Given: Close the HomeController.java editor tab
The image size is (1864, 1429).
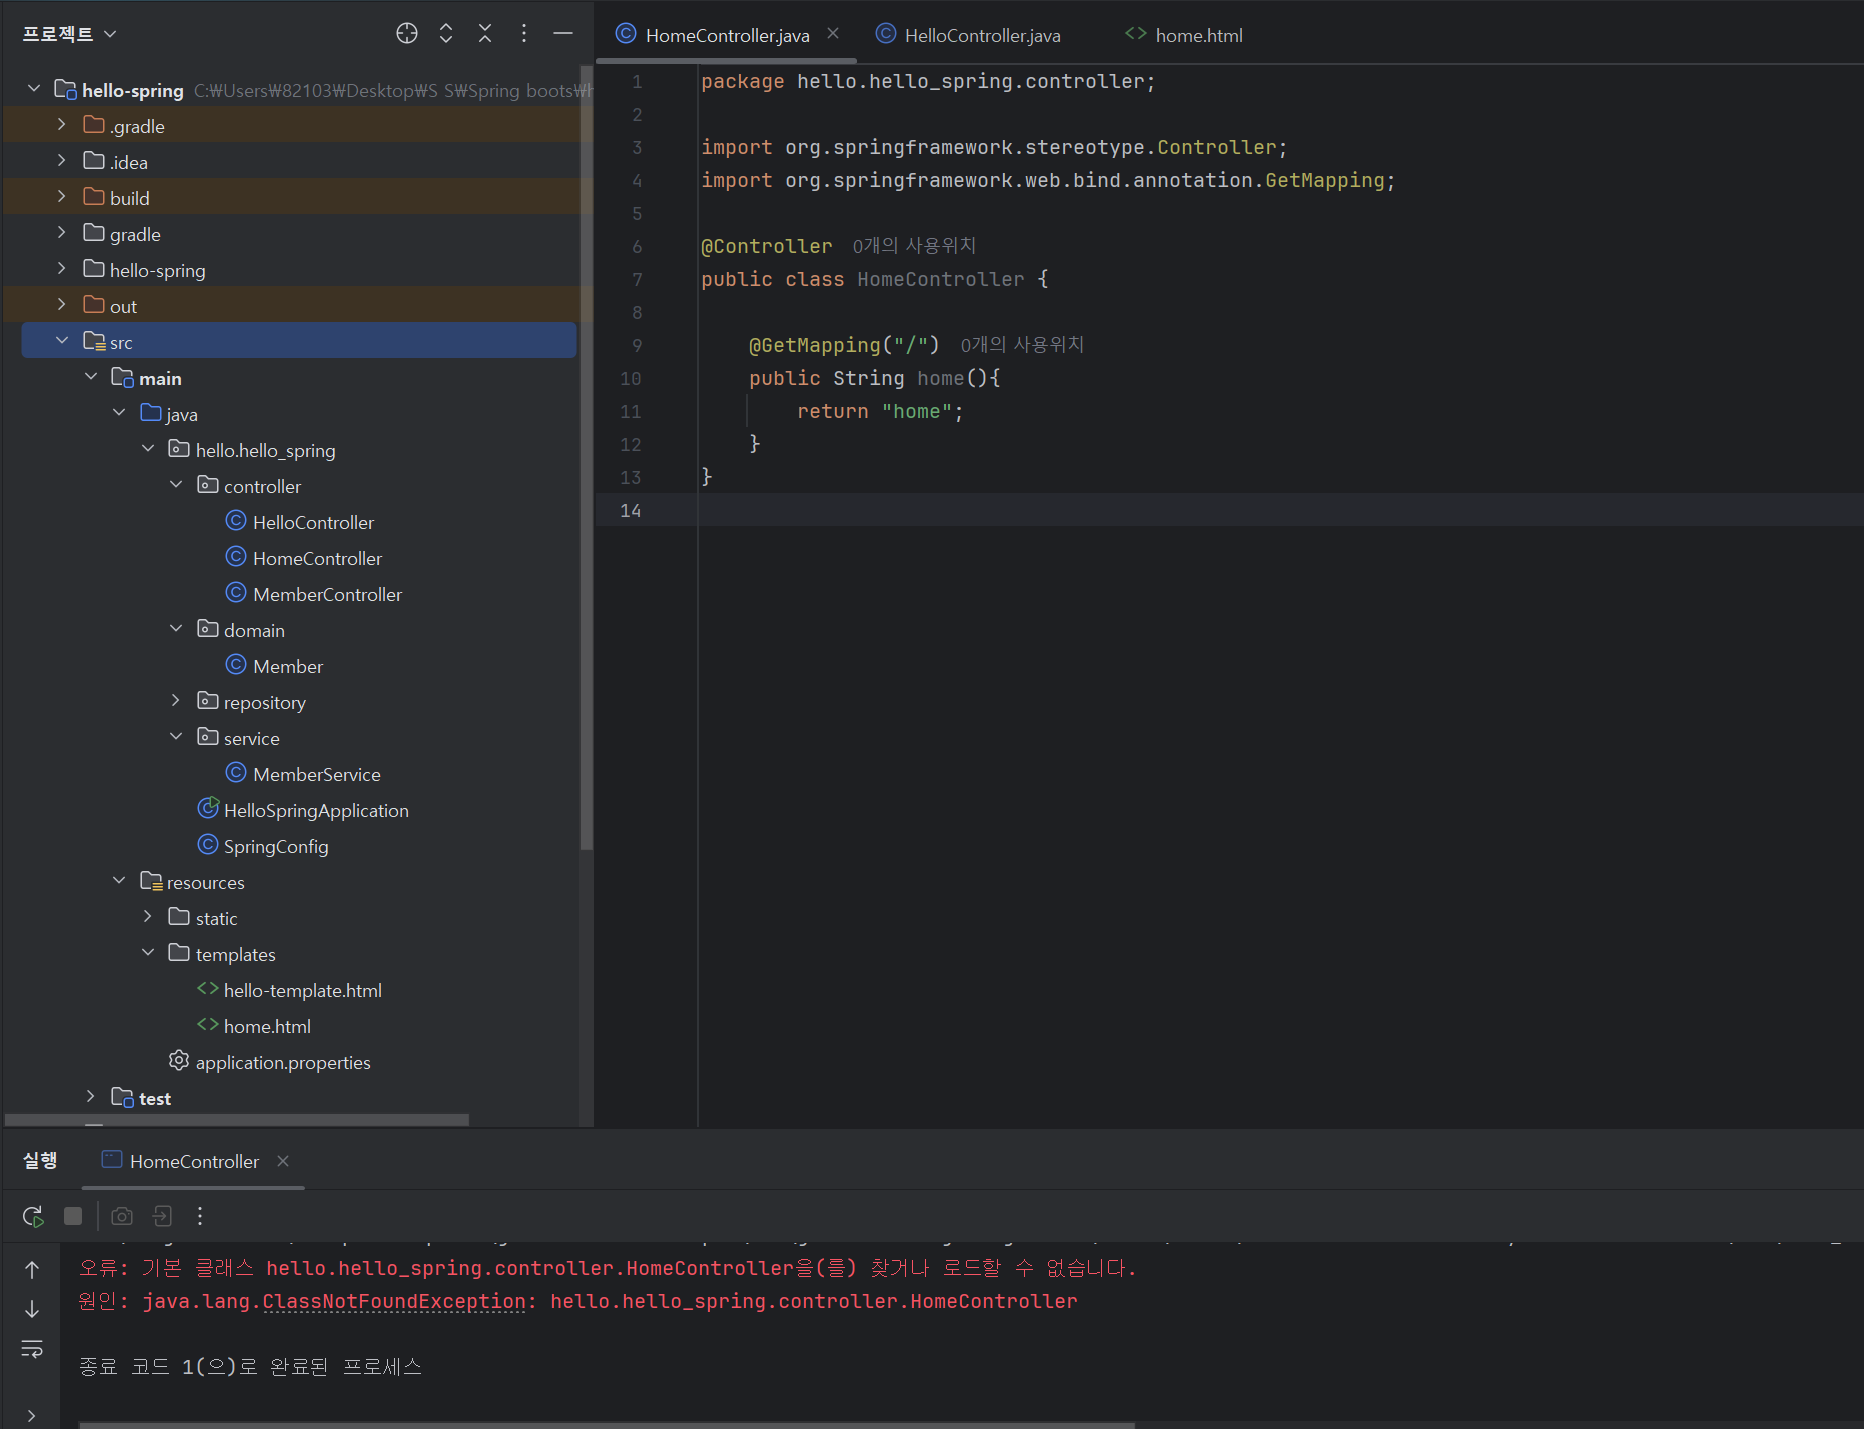Looking at the screenshot, I should [x=833, y=33].
